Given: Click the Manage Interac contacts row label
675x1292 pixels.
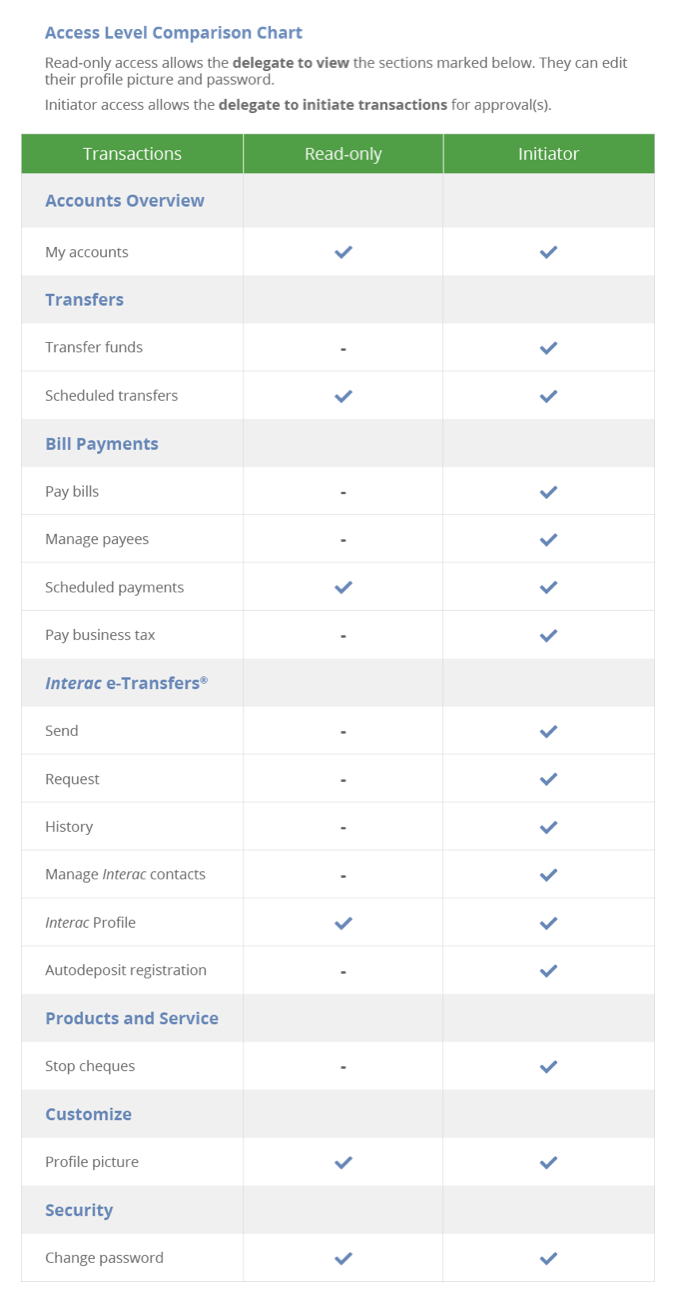Looking at the screenshot, I should tap(125, 874).
